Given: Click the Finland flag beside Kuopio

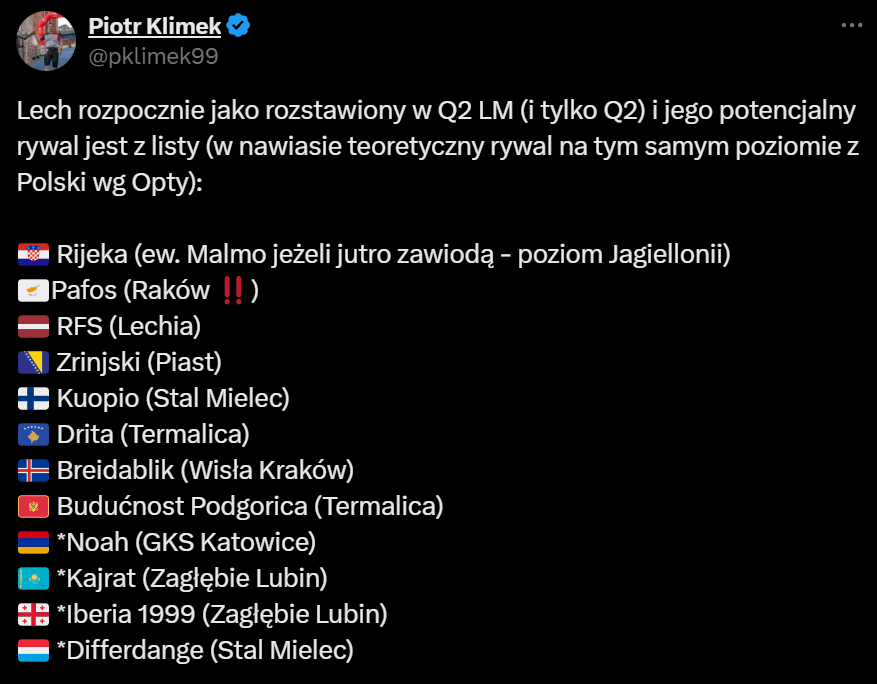Looking at the screenshot, I should point(34,399).
